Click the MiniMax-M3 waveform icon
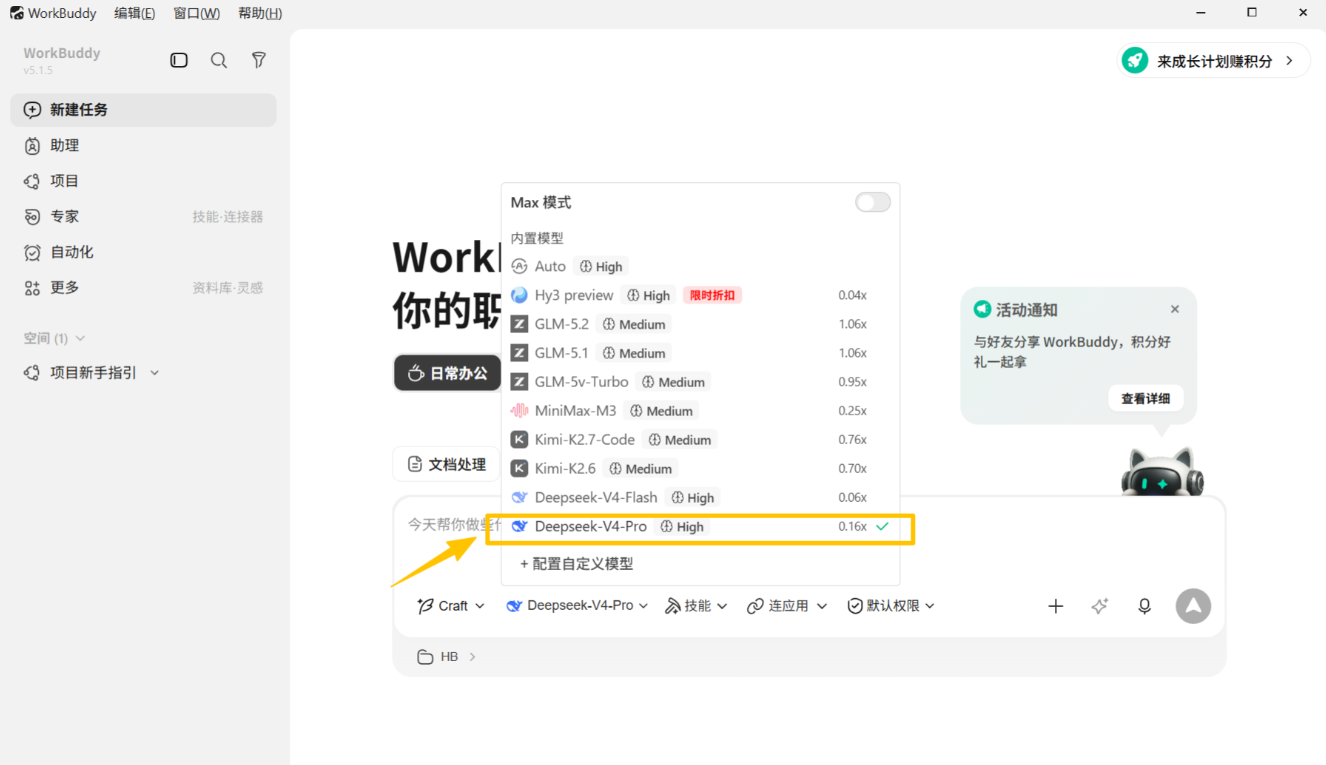1326x765 pixels. [519, 411]
